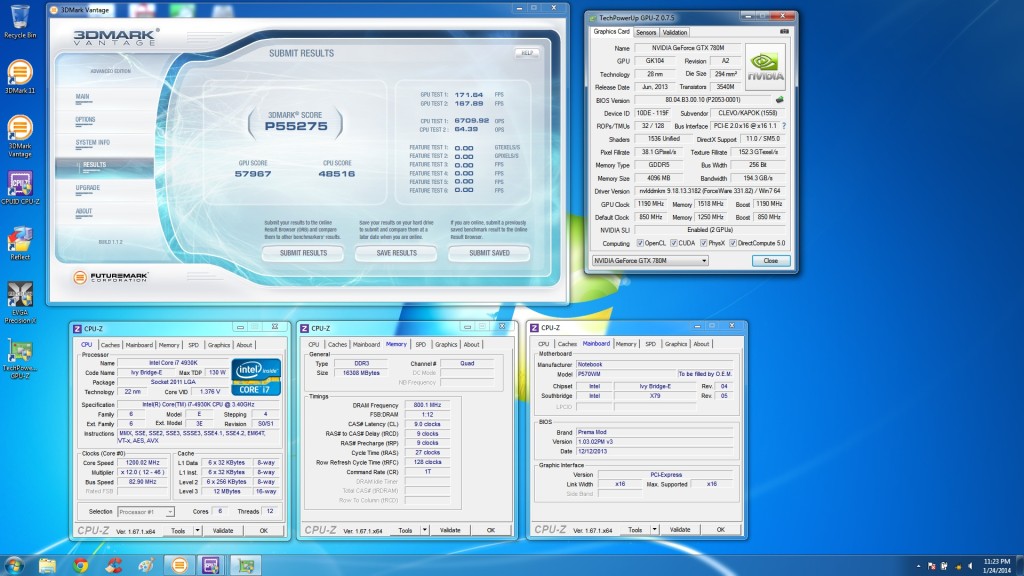Screen dimensions: 1024x576
Task: Show hidden system tray icons
Action: point(918,566)
